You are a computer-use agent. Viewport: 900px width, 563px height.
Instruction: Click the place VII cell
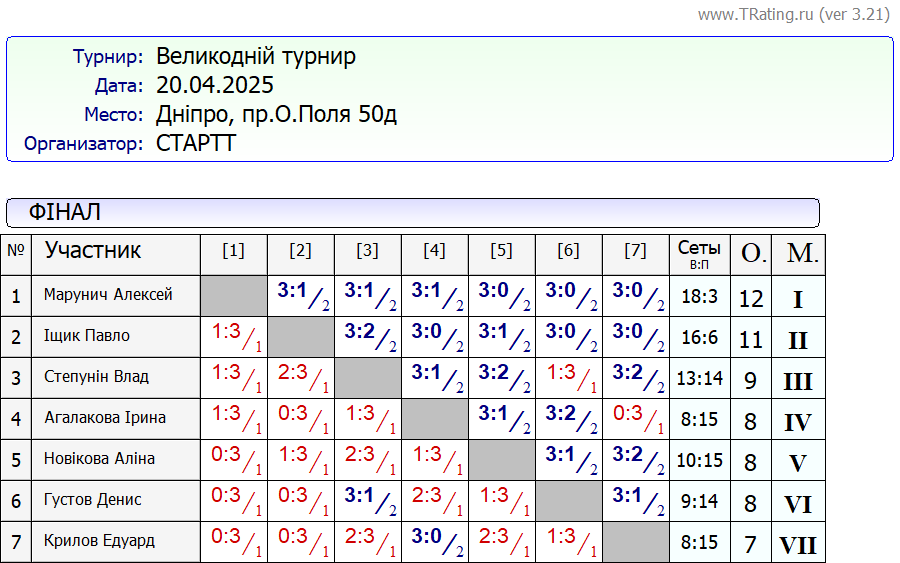click(797, 546)
